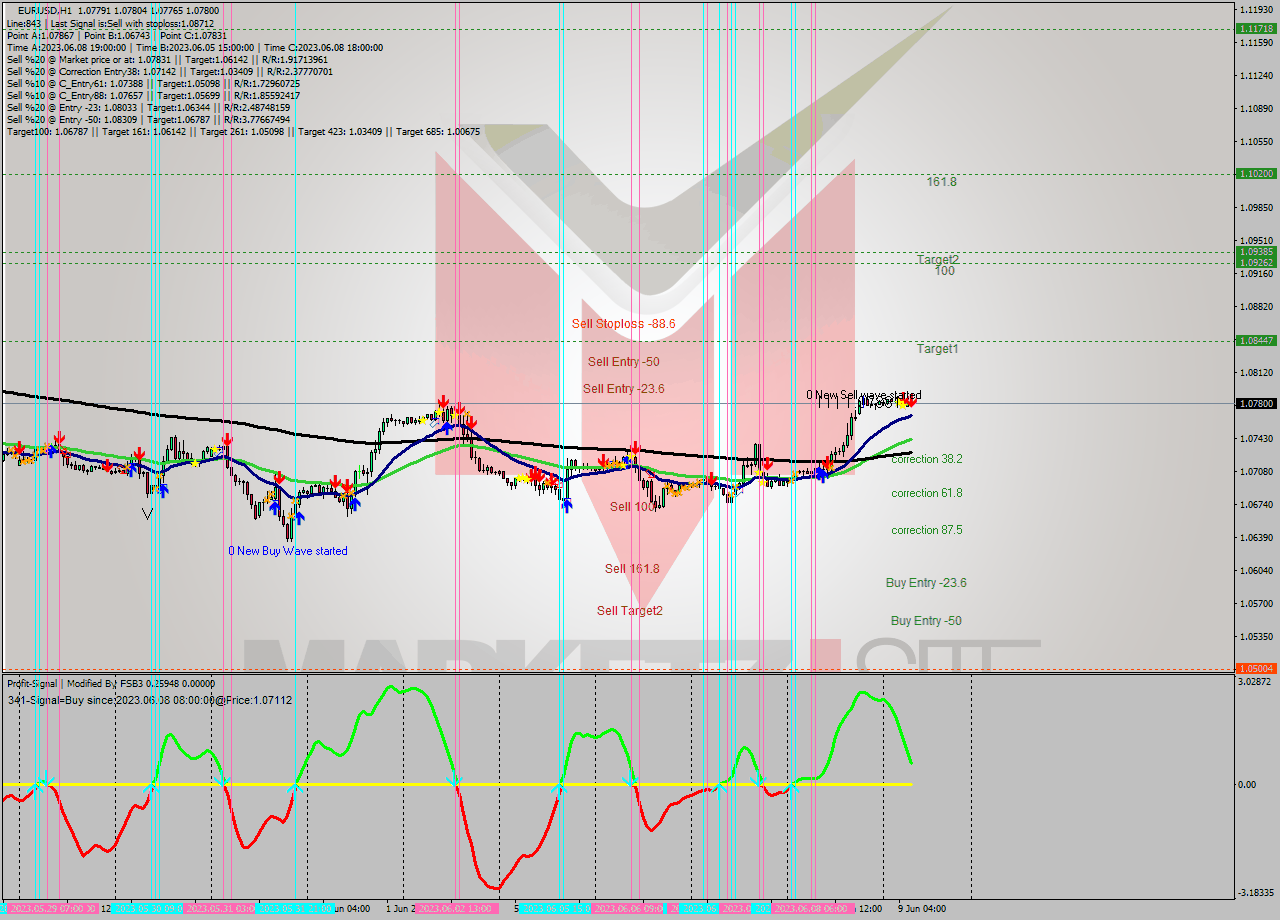1280x920 pixels.
Task: Click the 'correction 61.8' green level label
Action: coord(926,493)
